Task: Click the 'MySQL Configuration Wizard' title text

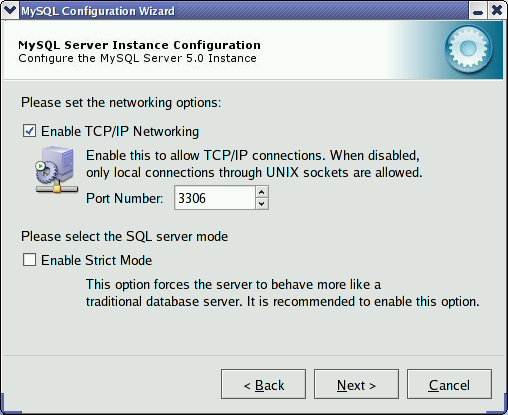Action: [98, 11]
